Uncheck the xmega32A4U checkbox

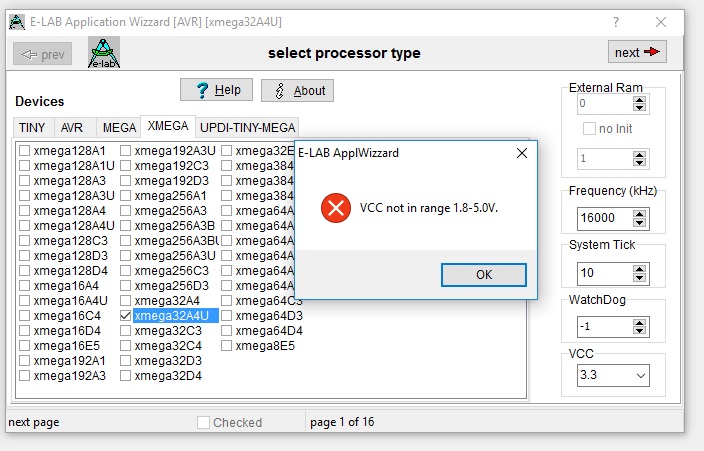click(x=125, y=316)
